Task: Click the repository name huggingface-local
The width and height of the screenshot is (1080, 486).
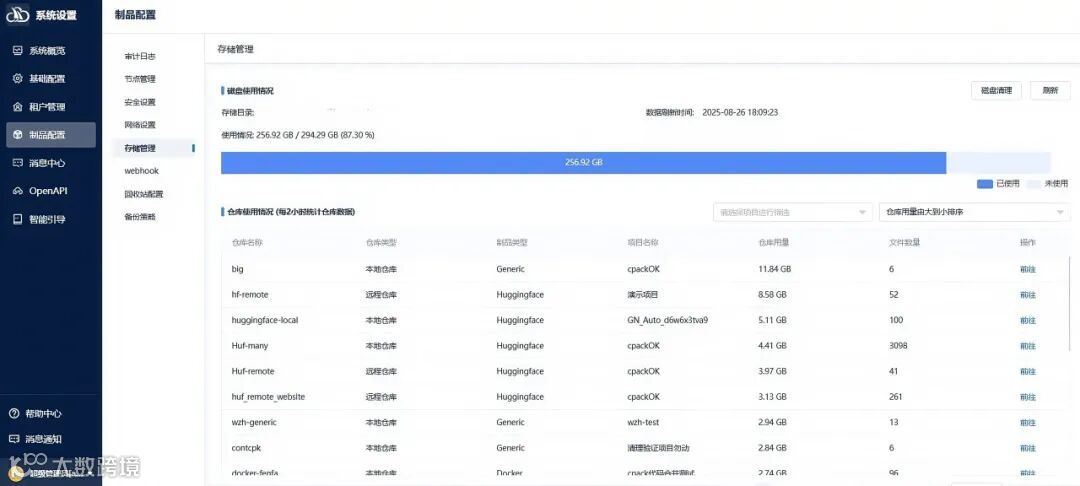Action: click(265, 320)
